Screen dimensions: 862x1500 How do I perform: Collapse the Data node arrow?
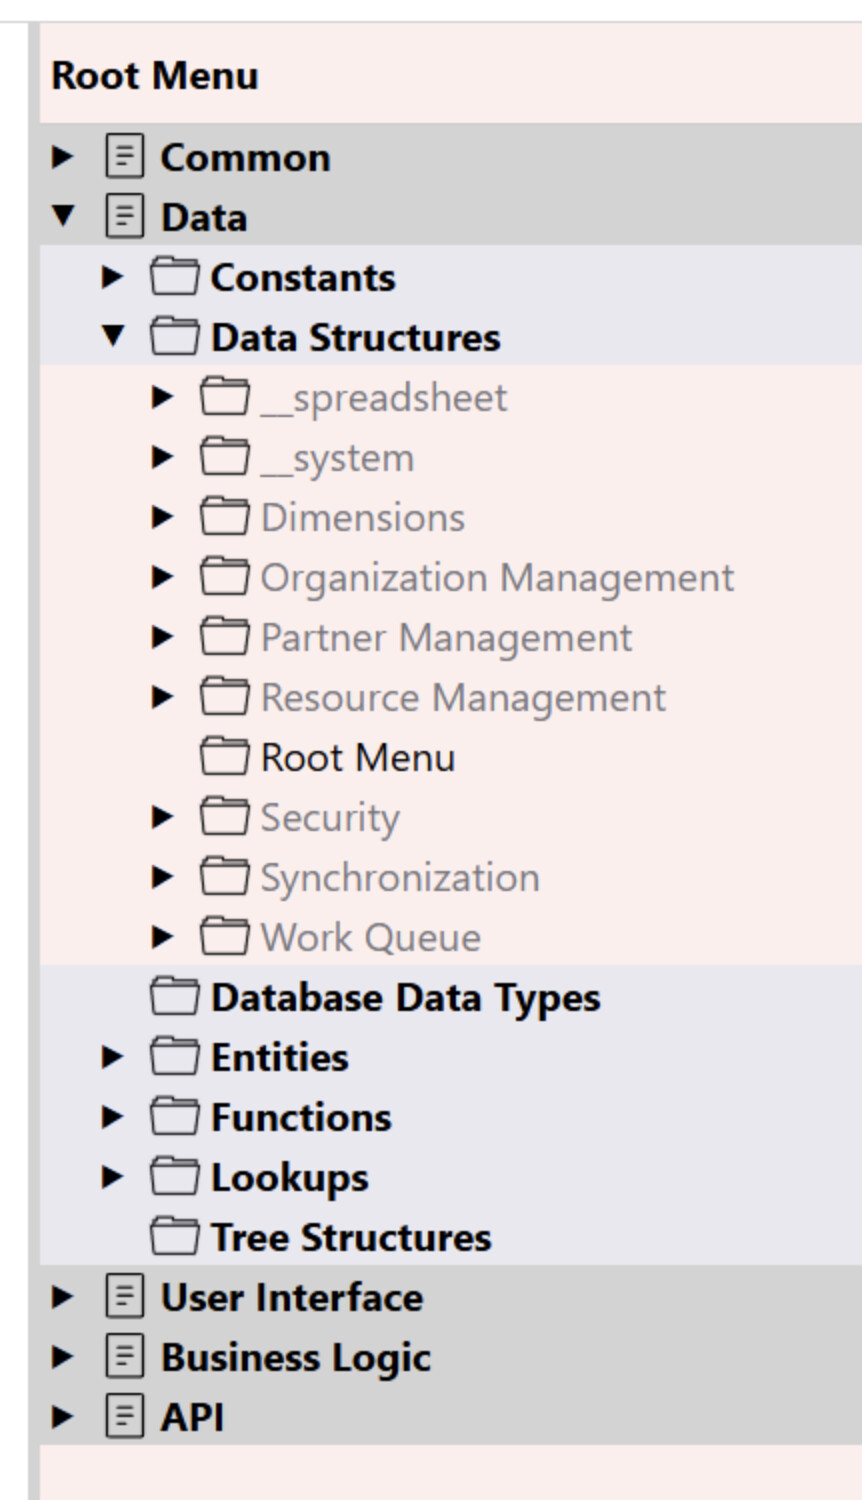pyautogui.click(x=63, y=216)
